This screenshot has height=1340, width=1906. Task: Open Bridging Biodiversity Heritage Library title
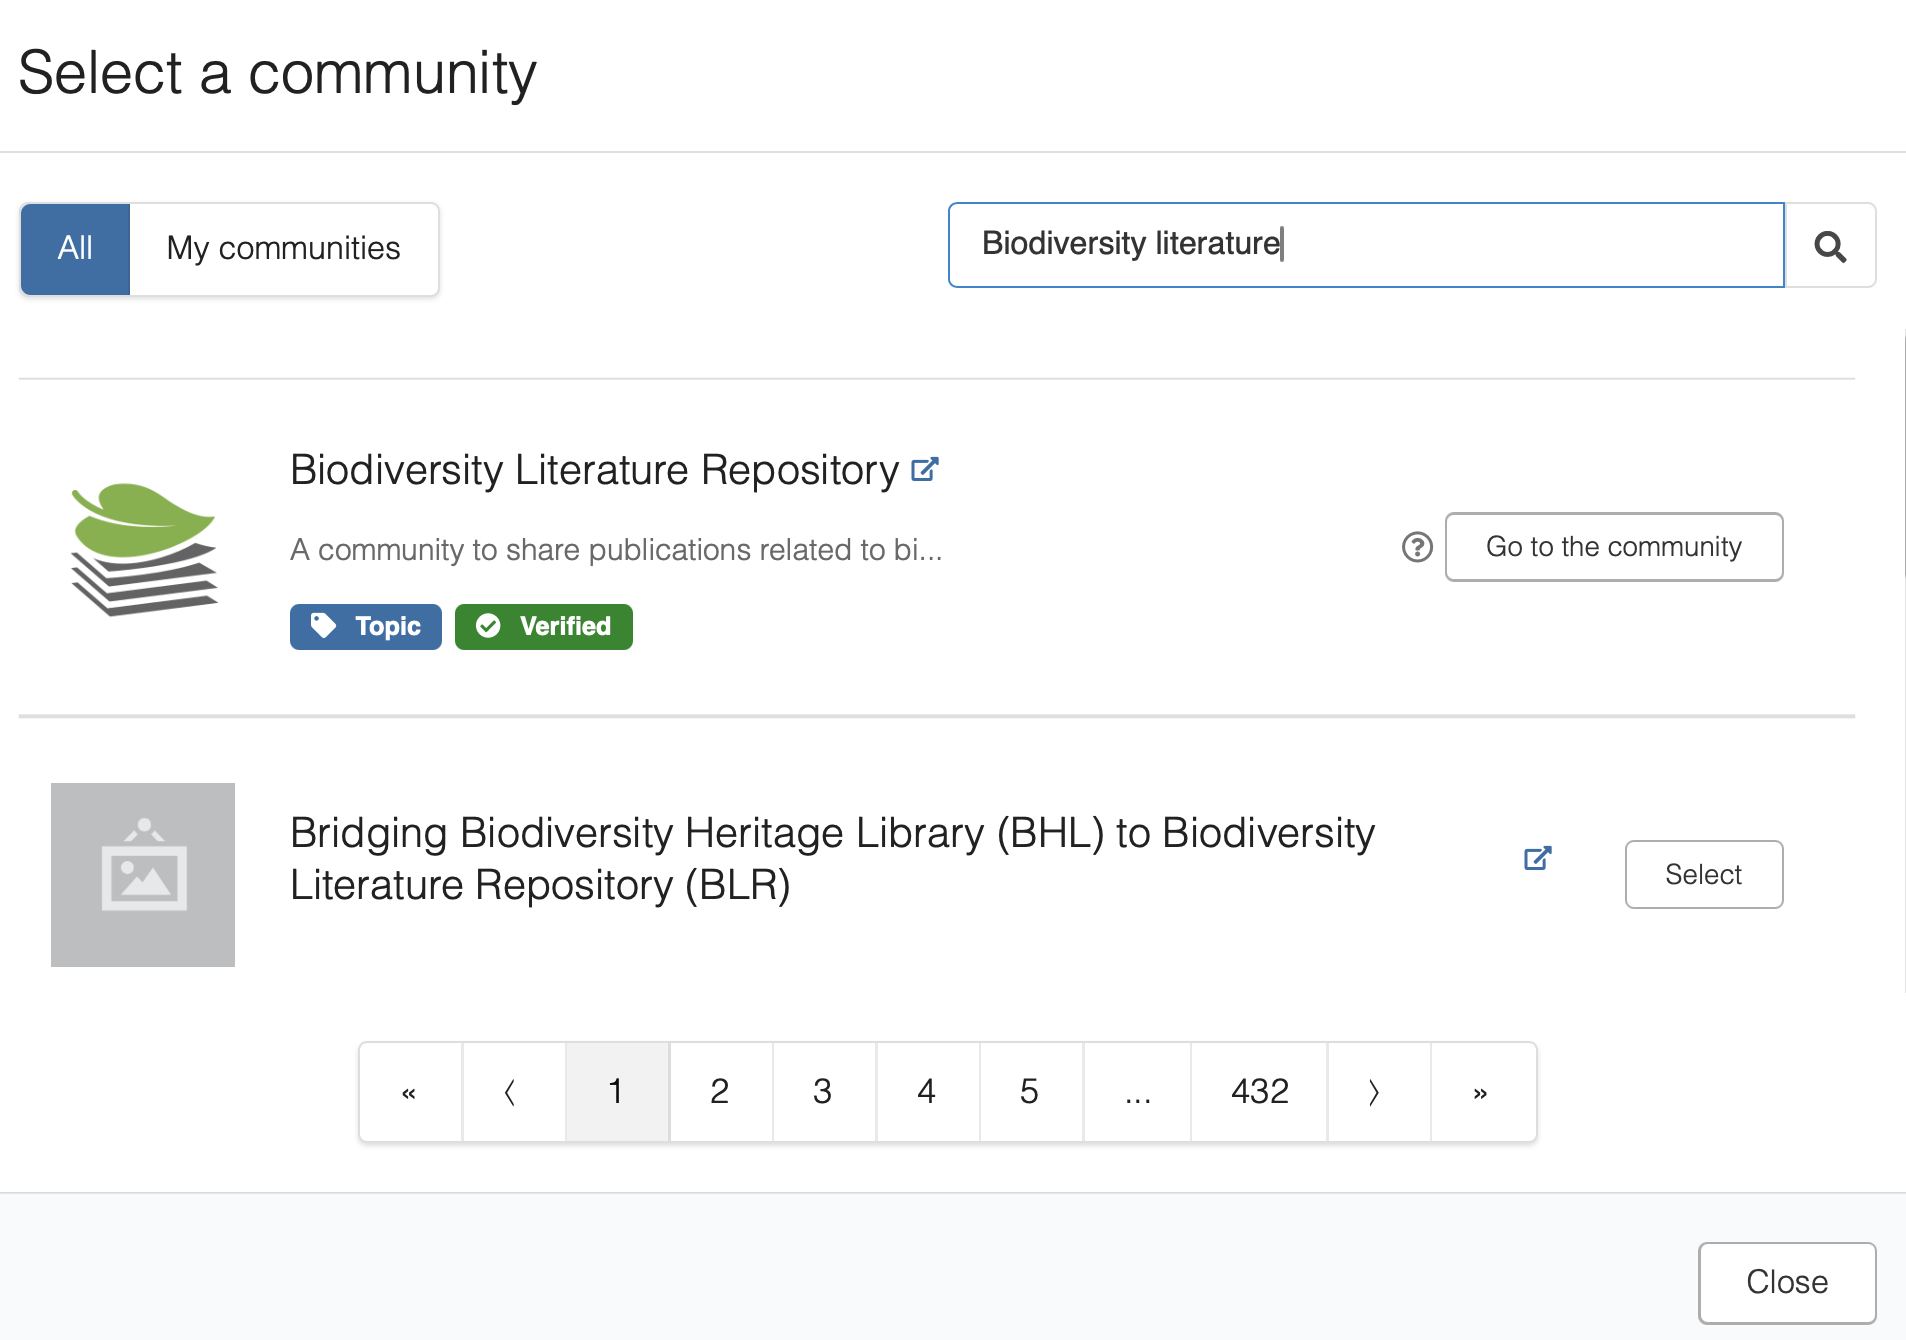(x=832, y=859)
